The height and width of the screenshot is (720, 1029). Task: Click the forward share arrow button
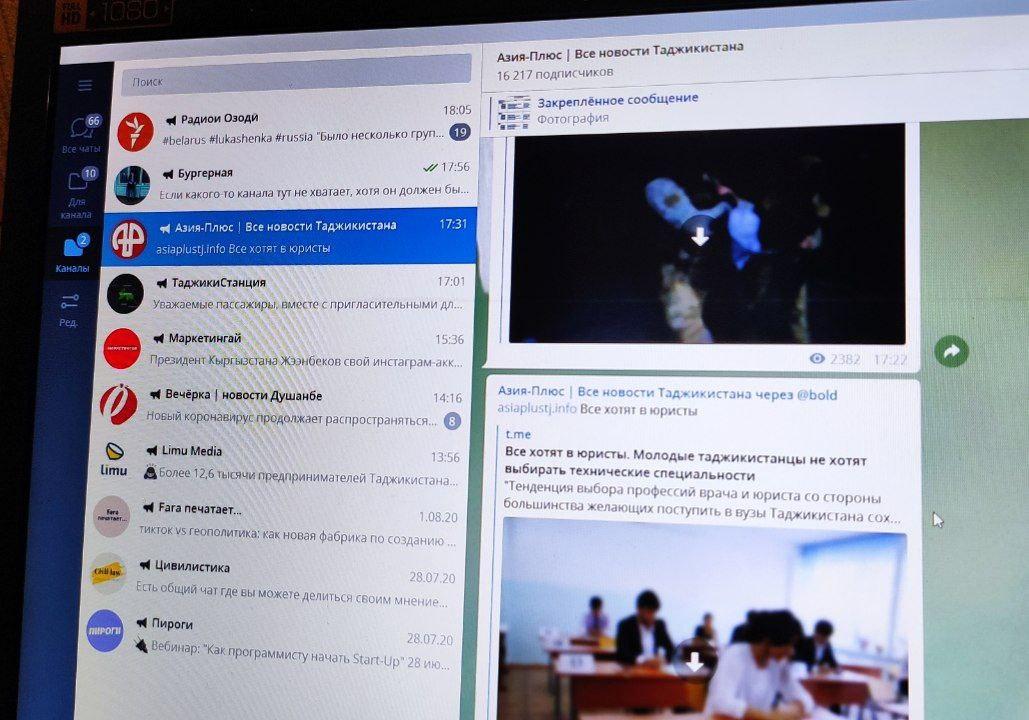click(x=951, y=351)
